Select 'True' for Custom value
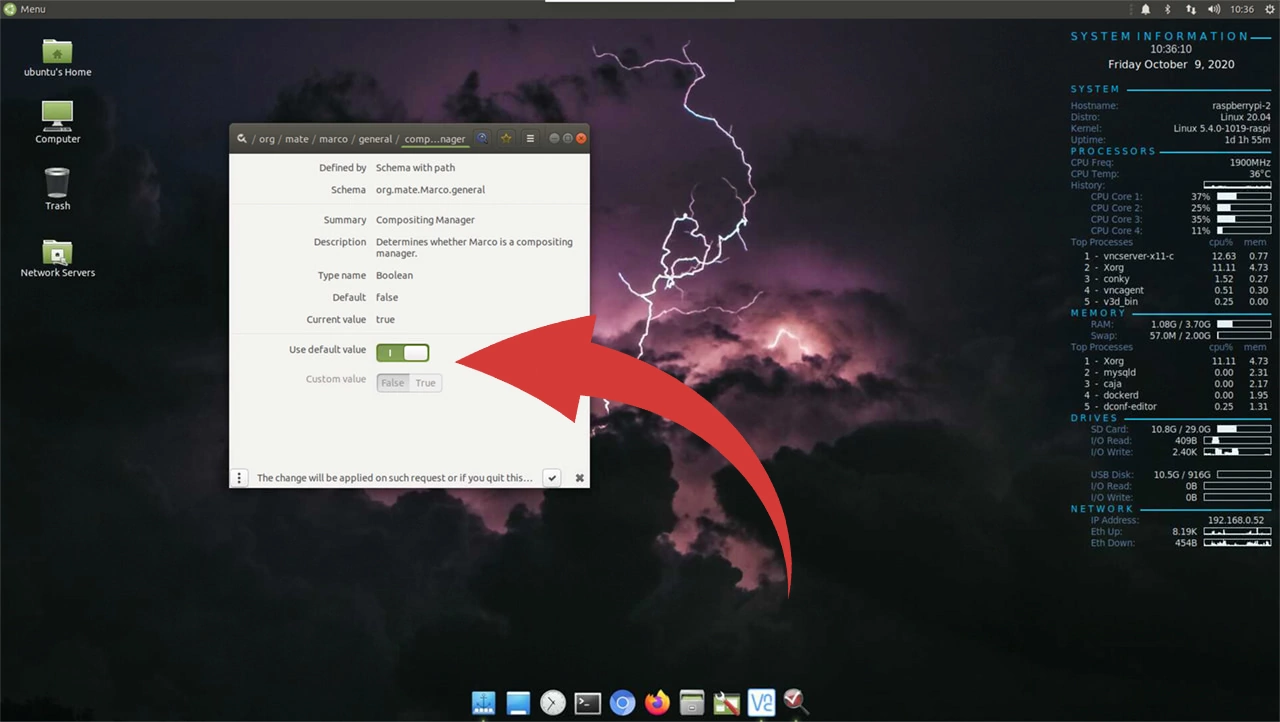 pos(425,383)
